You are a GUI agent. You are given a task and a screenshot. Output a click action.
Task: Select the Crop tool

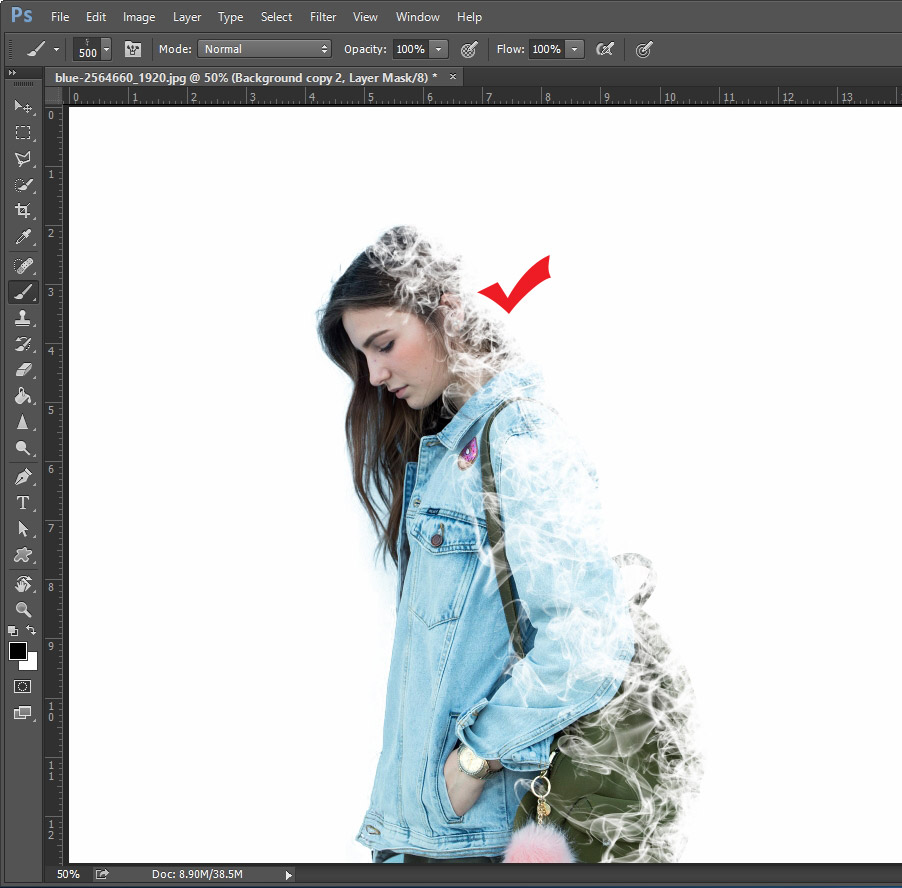[x=23, y=210]
